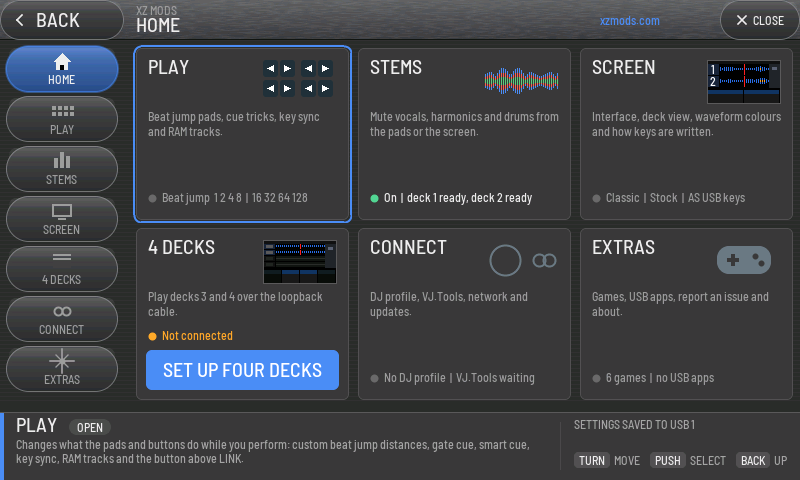800x480 pixels.
Task: Click the deck view thumbnail in Screen tile
Action: coord(744,82)
